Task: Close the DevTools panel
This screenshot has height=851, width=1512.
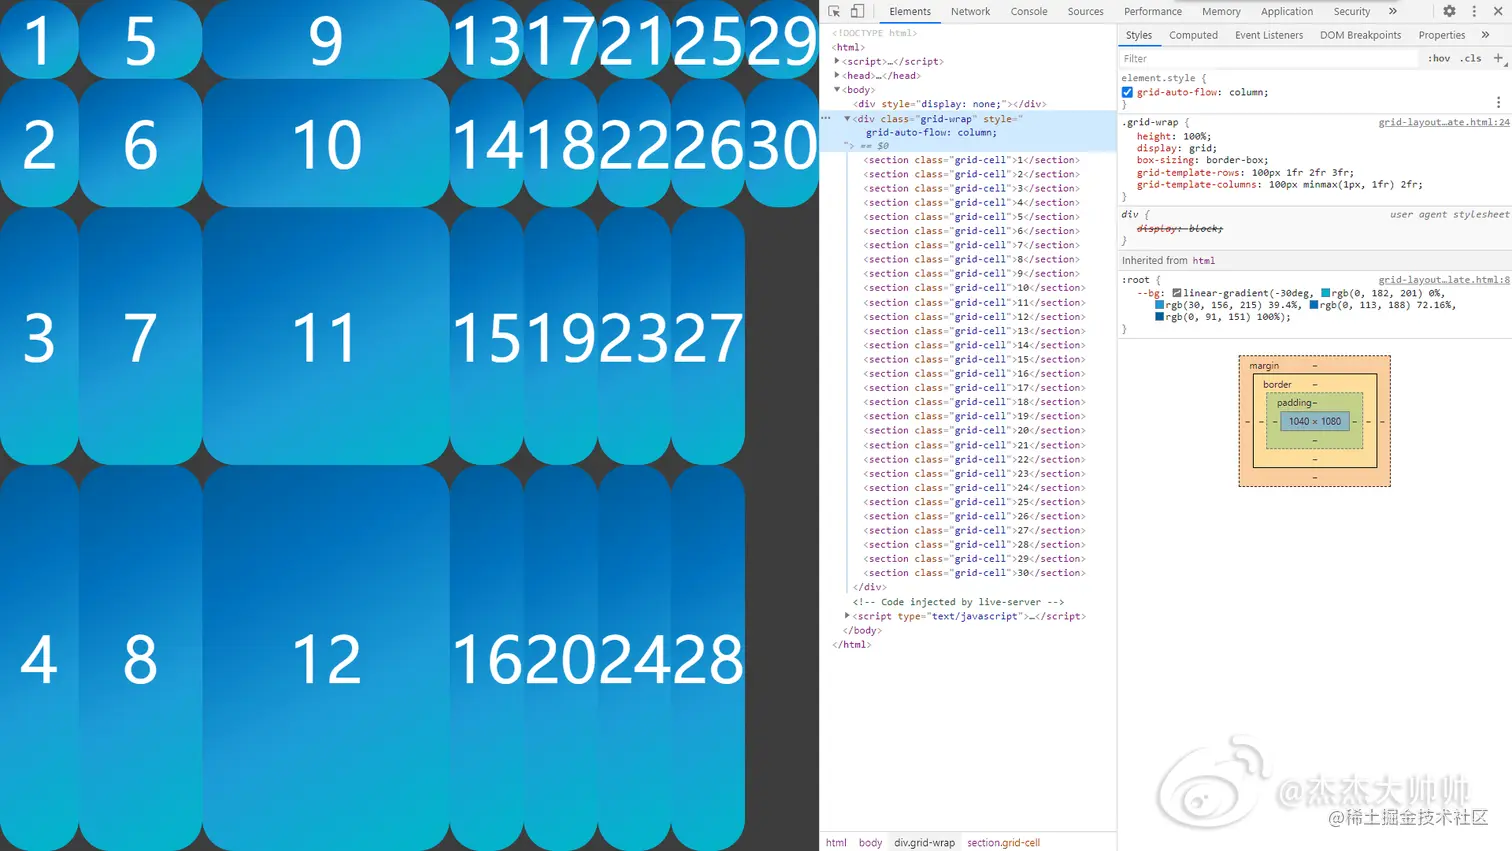Action: [1498, 11]
